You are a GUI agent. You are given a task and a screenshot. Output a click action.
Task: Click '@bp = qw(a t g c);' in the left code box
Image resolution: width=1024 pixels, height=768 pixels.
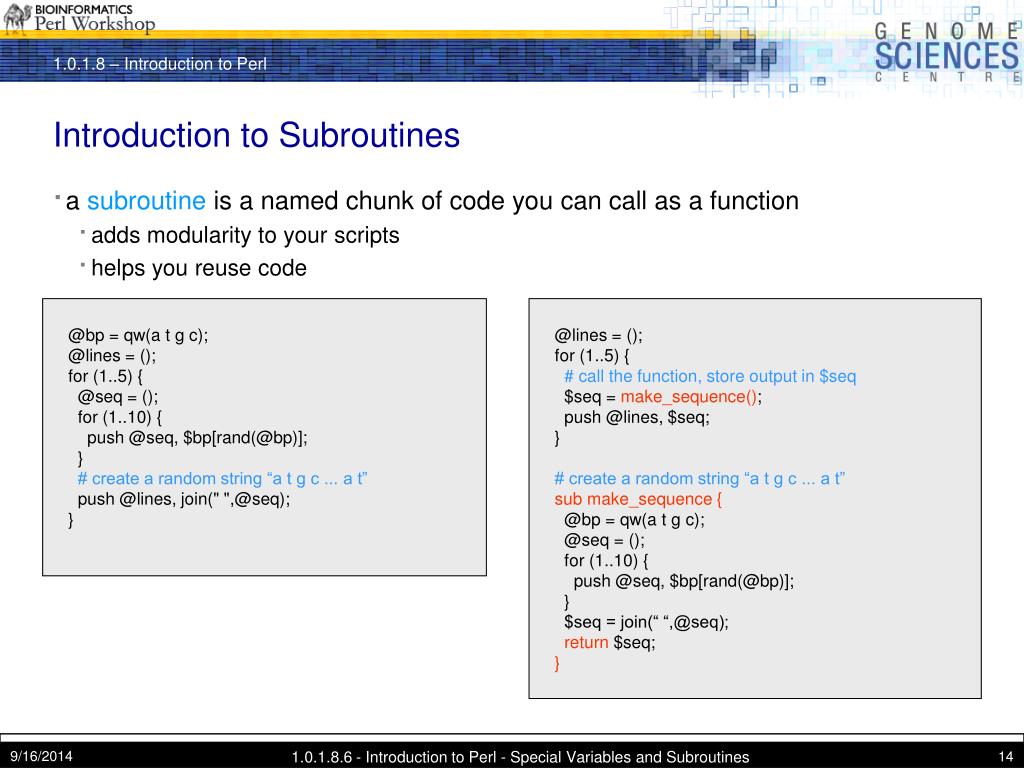[138, 336]
